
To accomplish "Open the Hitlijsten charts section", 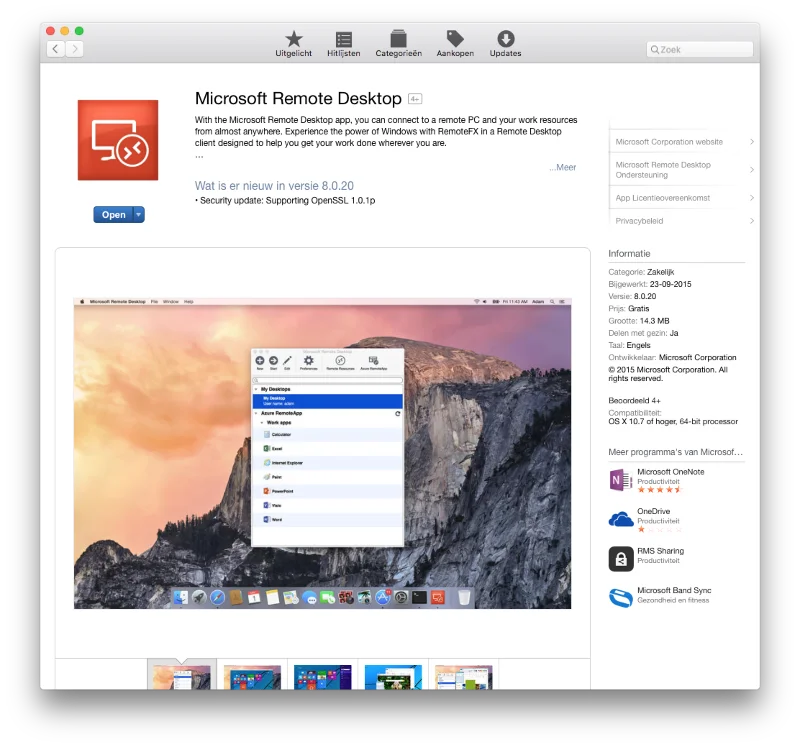I will pyautogui.click(x=343, y=43).
